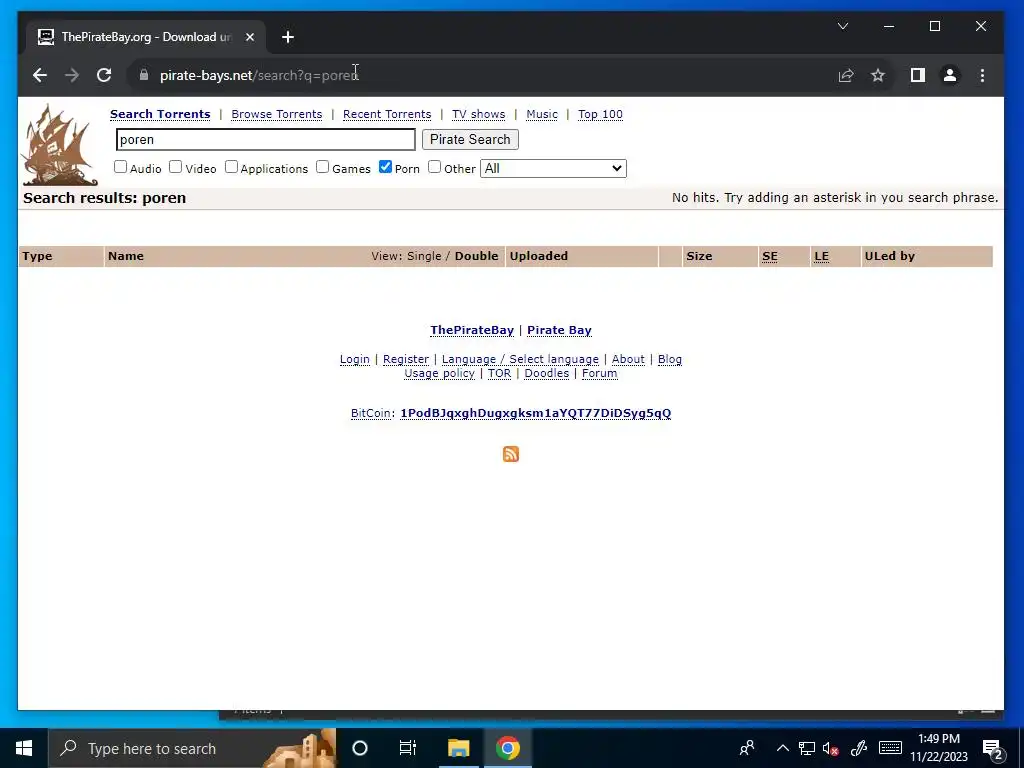Open the People icon in taskbar
Viewport: 1024px width, 768px height.
[x=747, y=748]
